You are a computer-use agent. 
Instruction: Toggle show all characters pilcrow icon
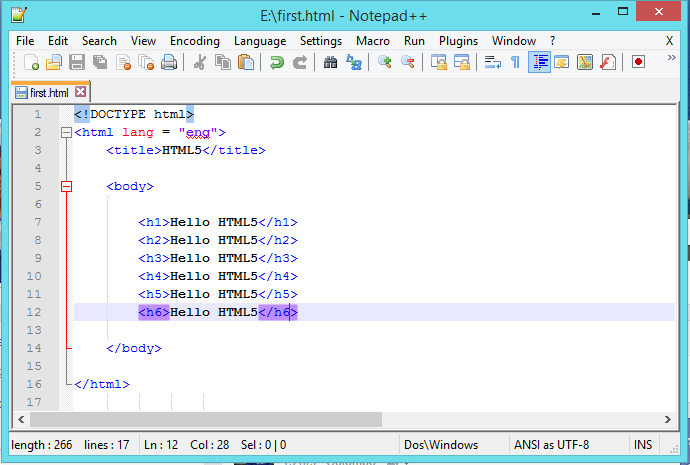(x=515, y=62)
